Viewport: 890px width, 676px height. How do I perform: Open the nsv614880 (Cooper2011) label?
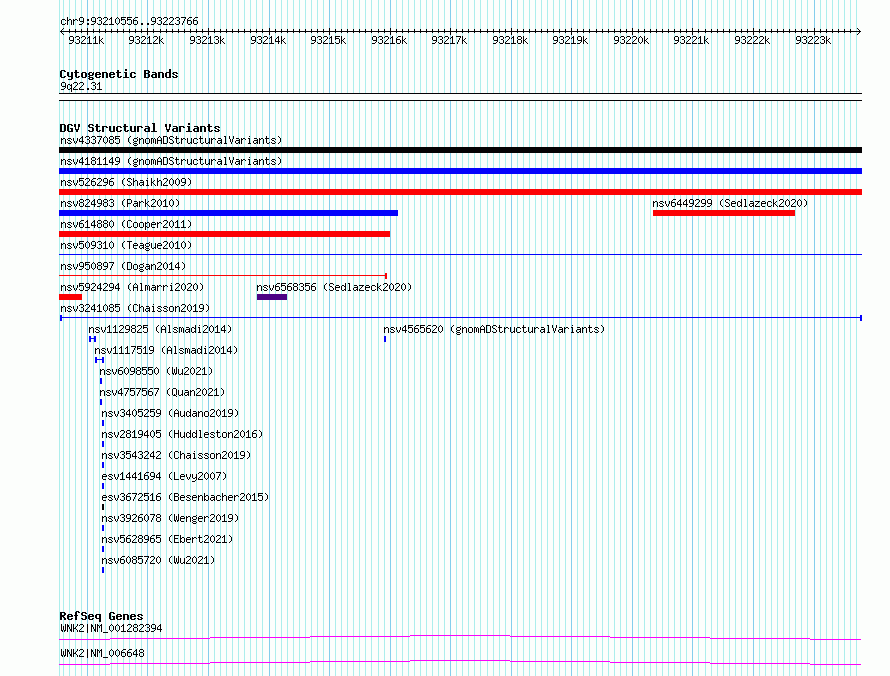pos(126,224)
